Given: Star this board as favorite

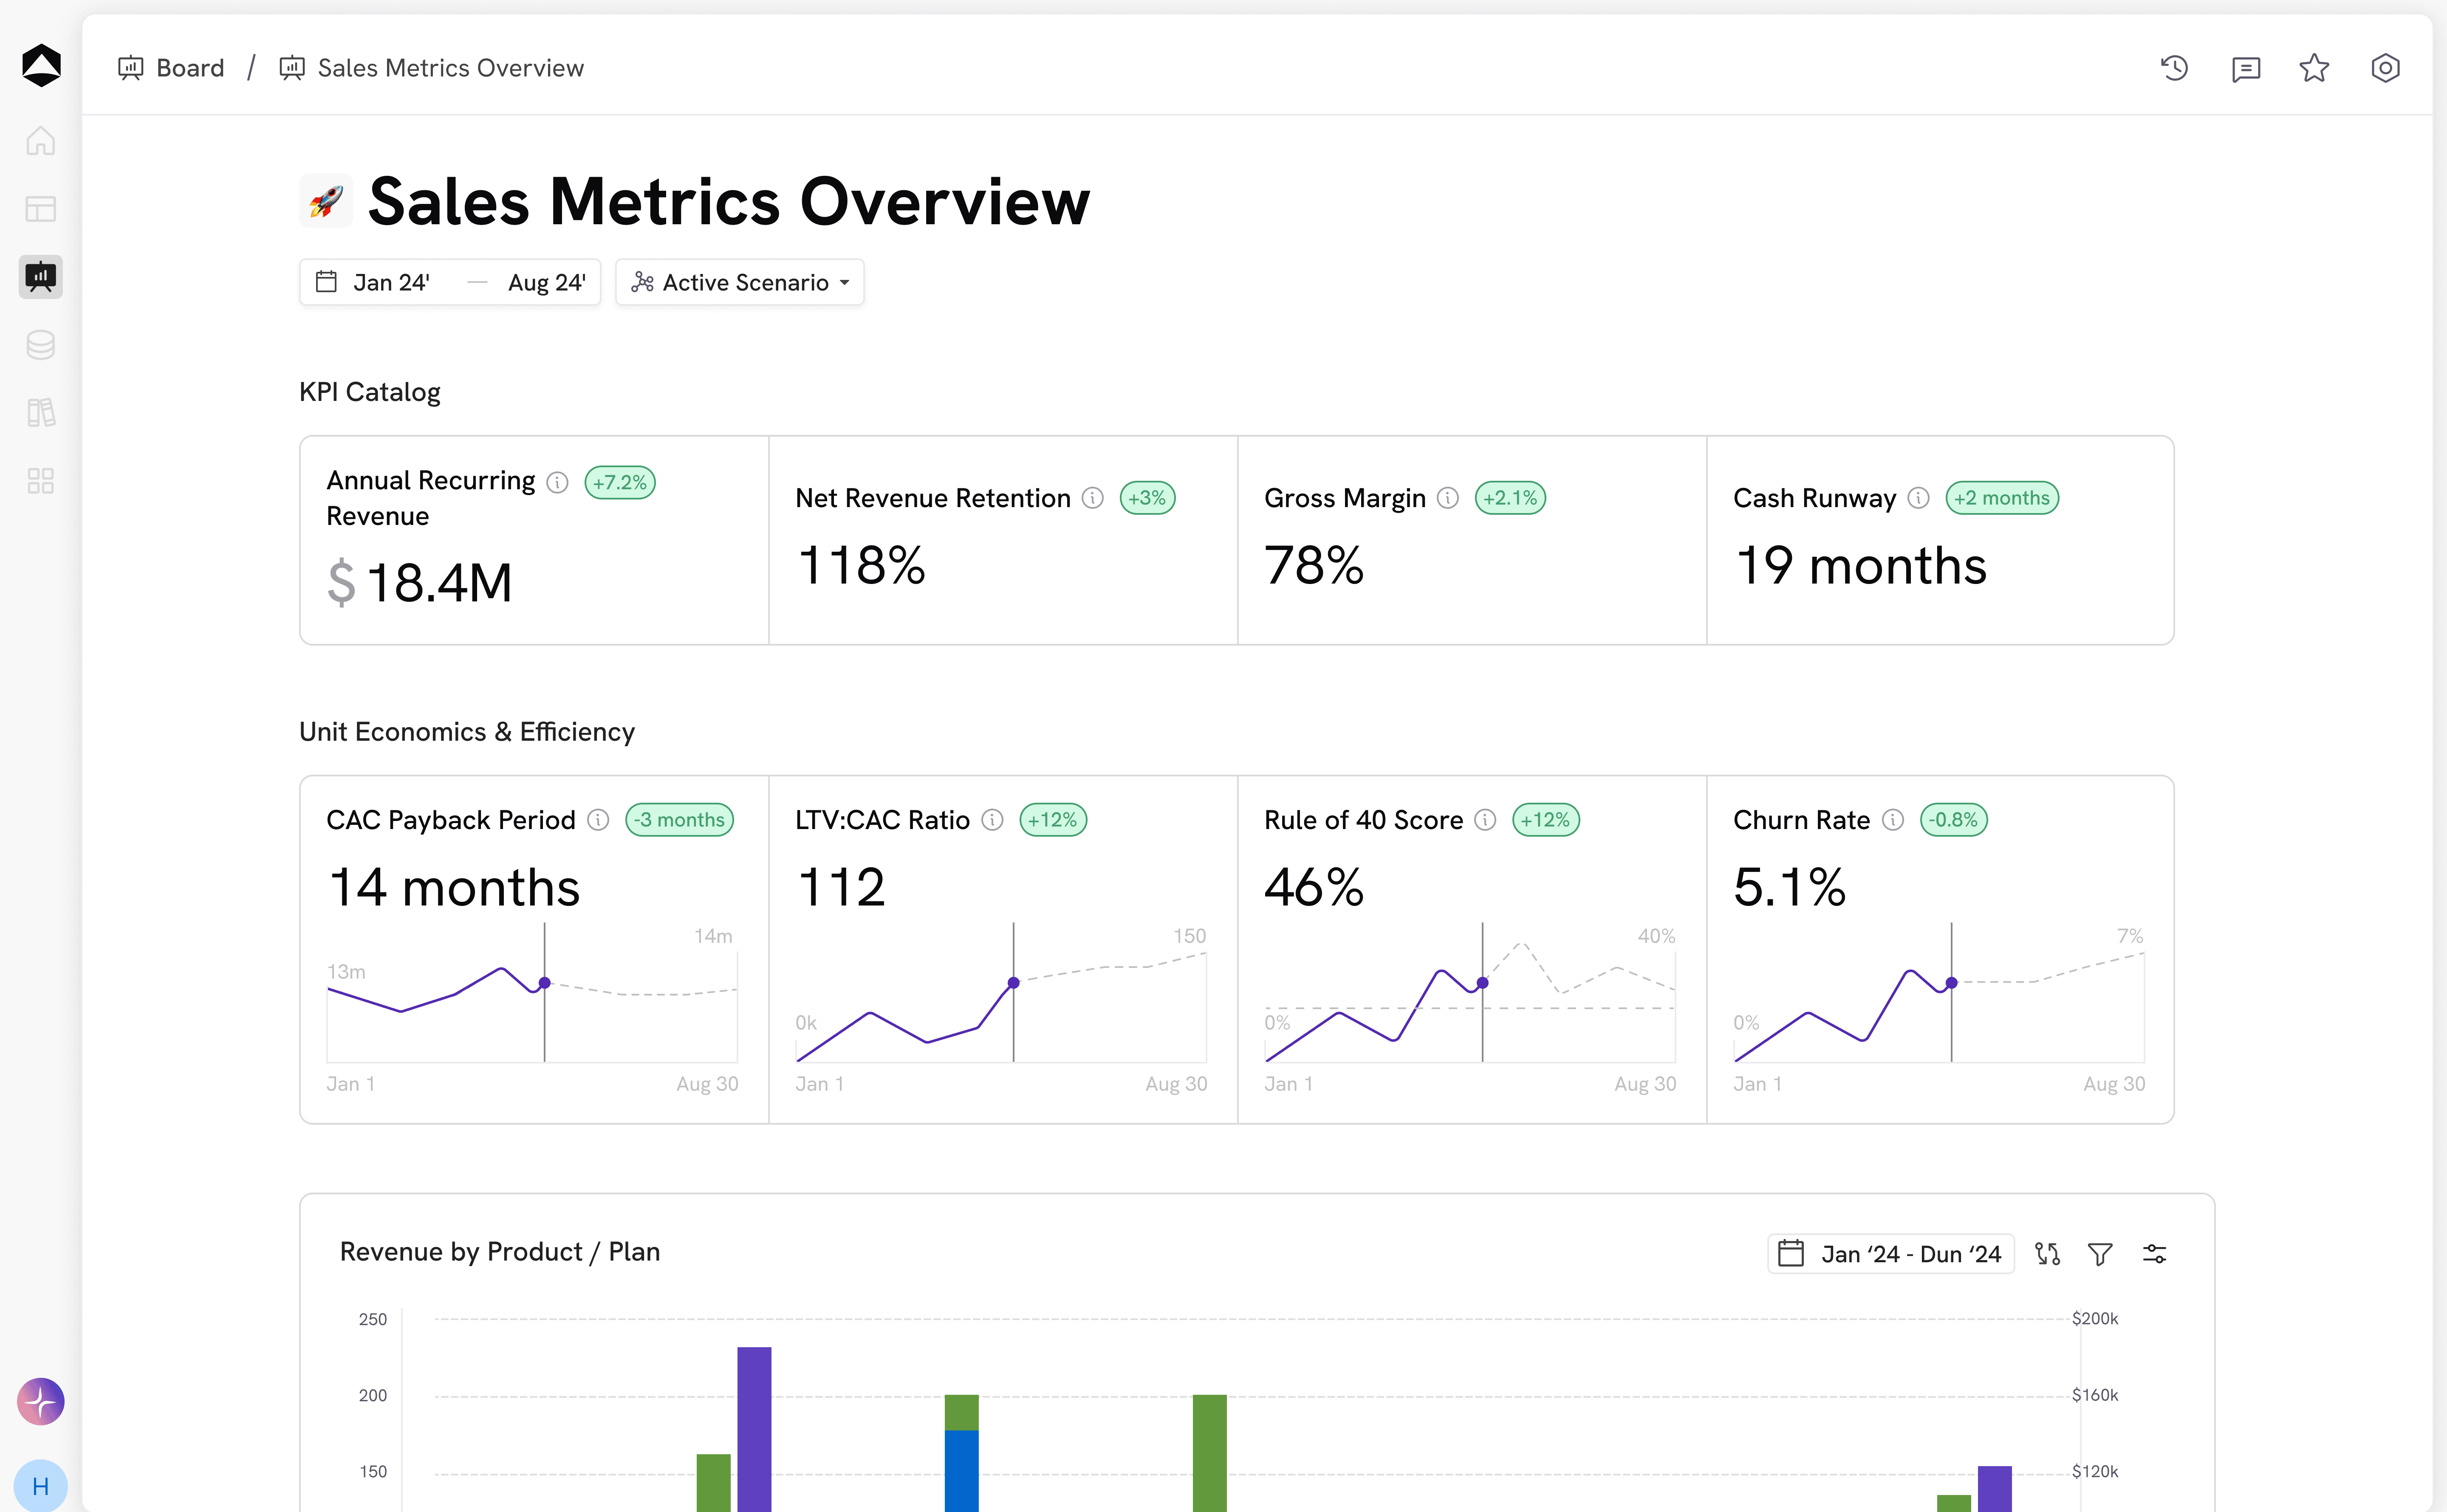Looking at the screenshot, I should coord(2314,68).
